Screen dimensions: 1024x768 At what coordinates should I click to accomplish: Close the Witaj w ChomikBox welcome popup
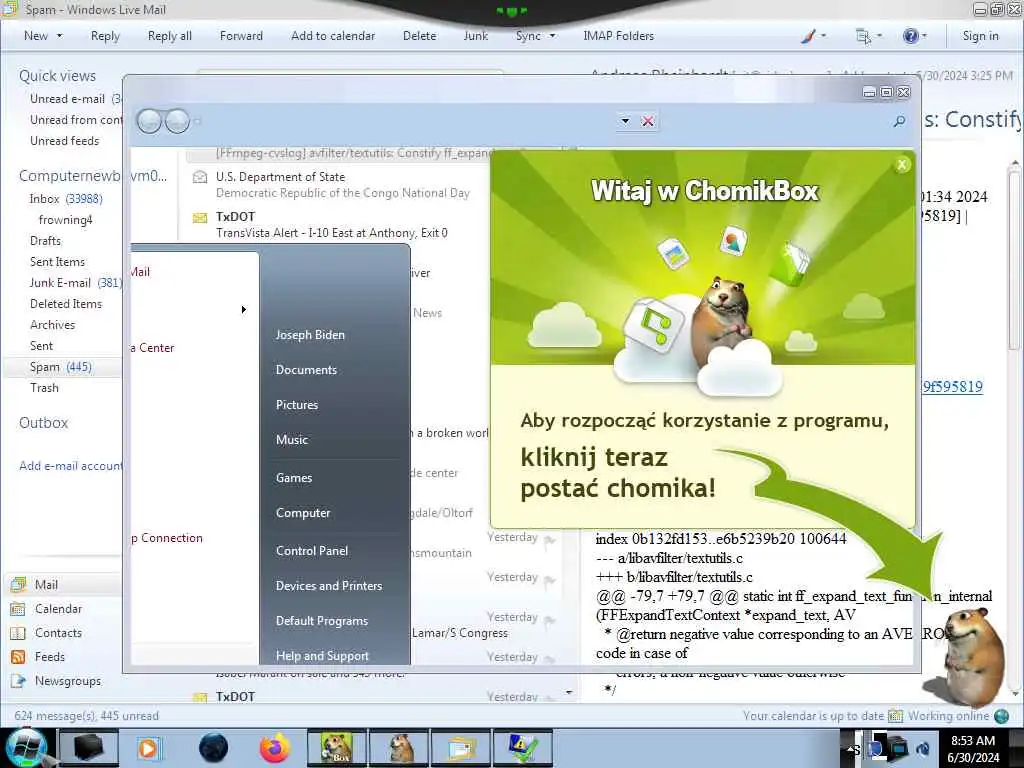[x=902, y=165]
